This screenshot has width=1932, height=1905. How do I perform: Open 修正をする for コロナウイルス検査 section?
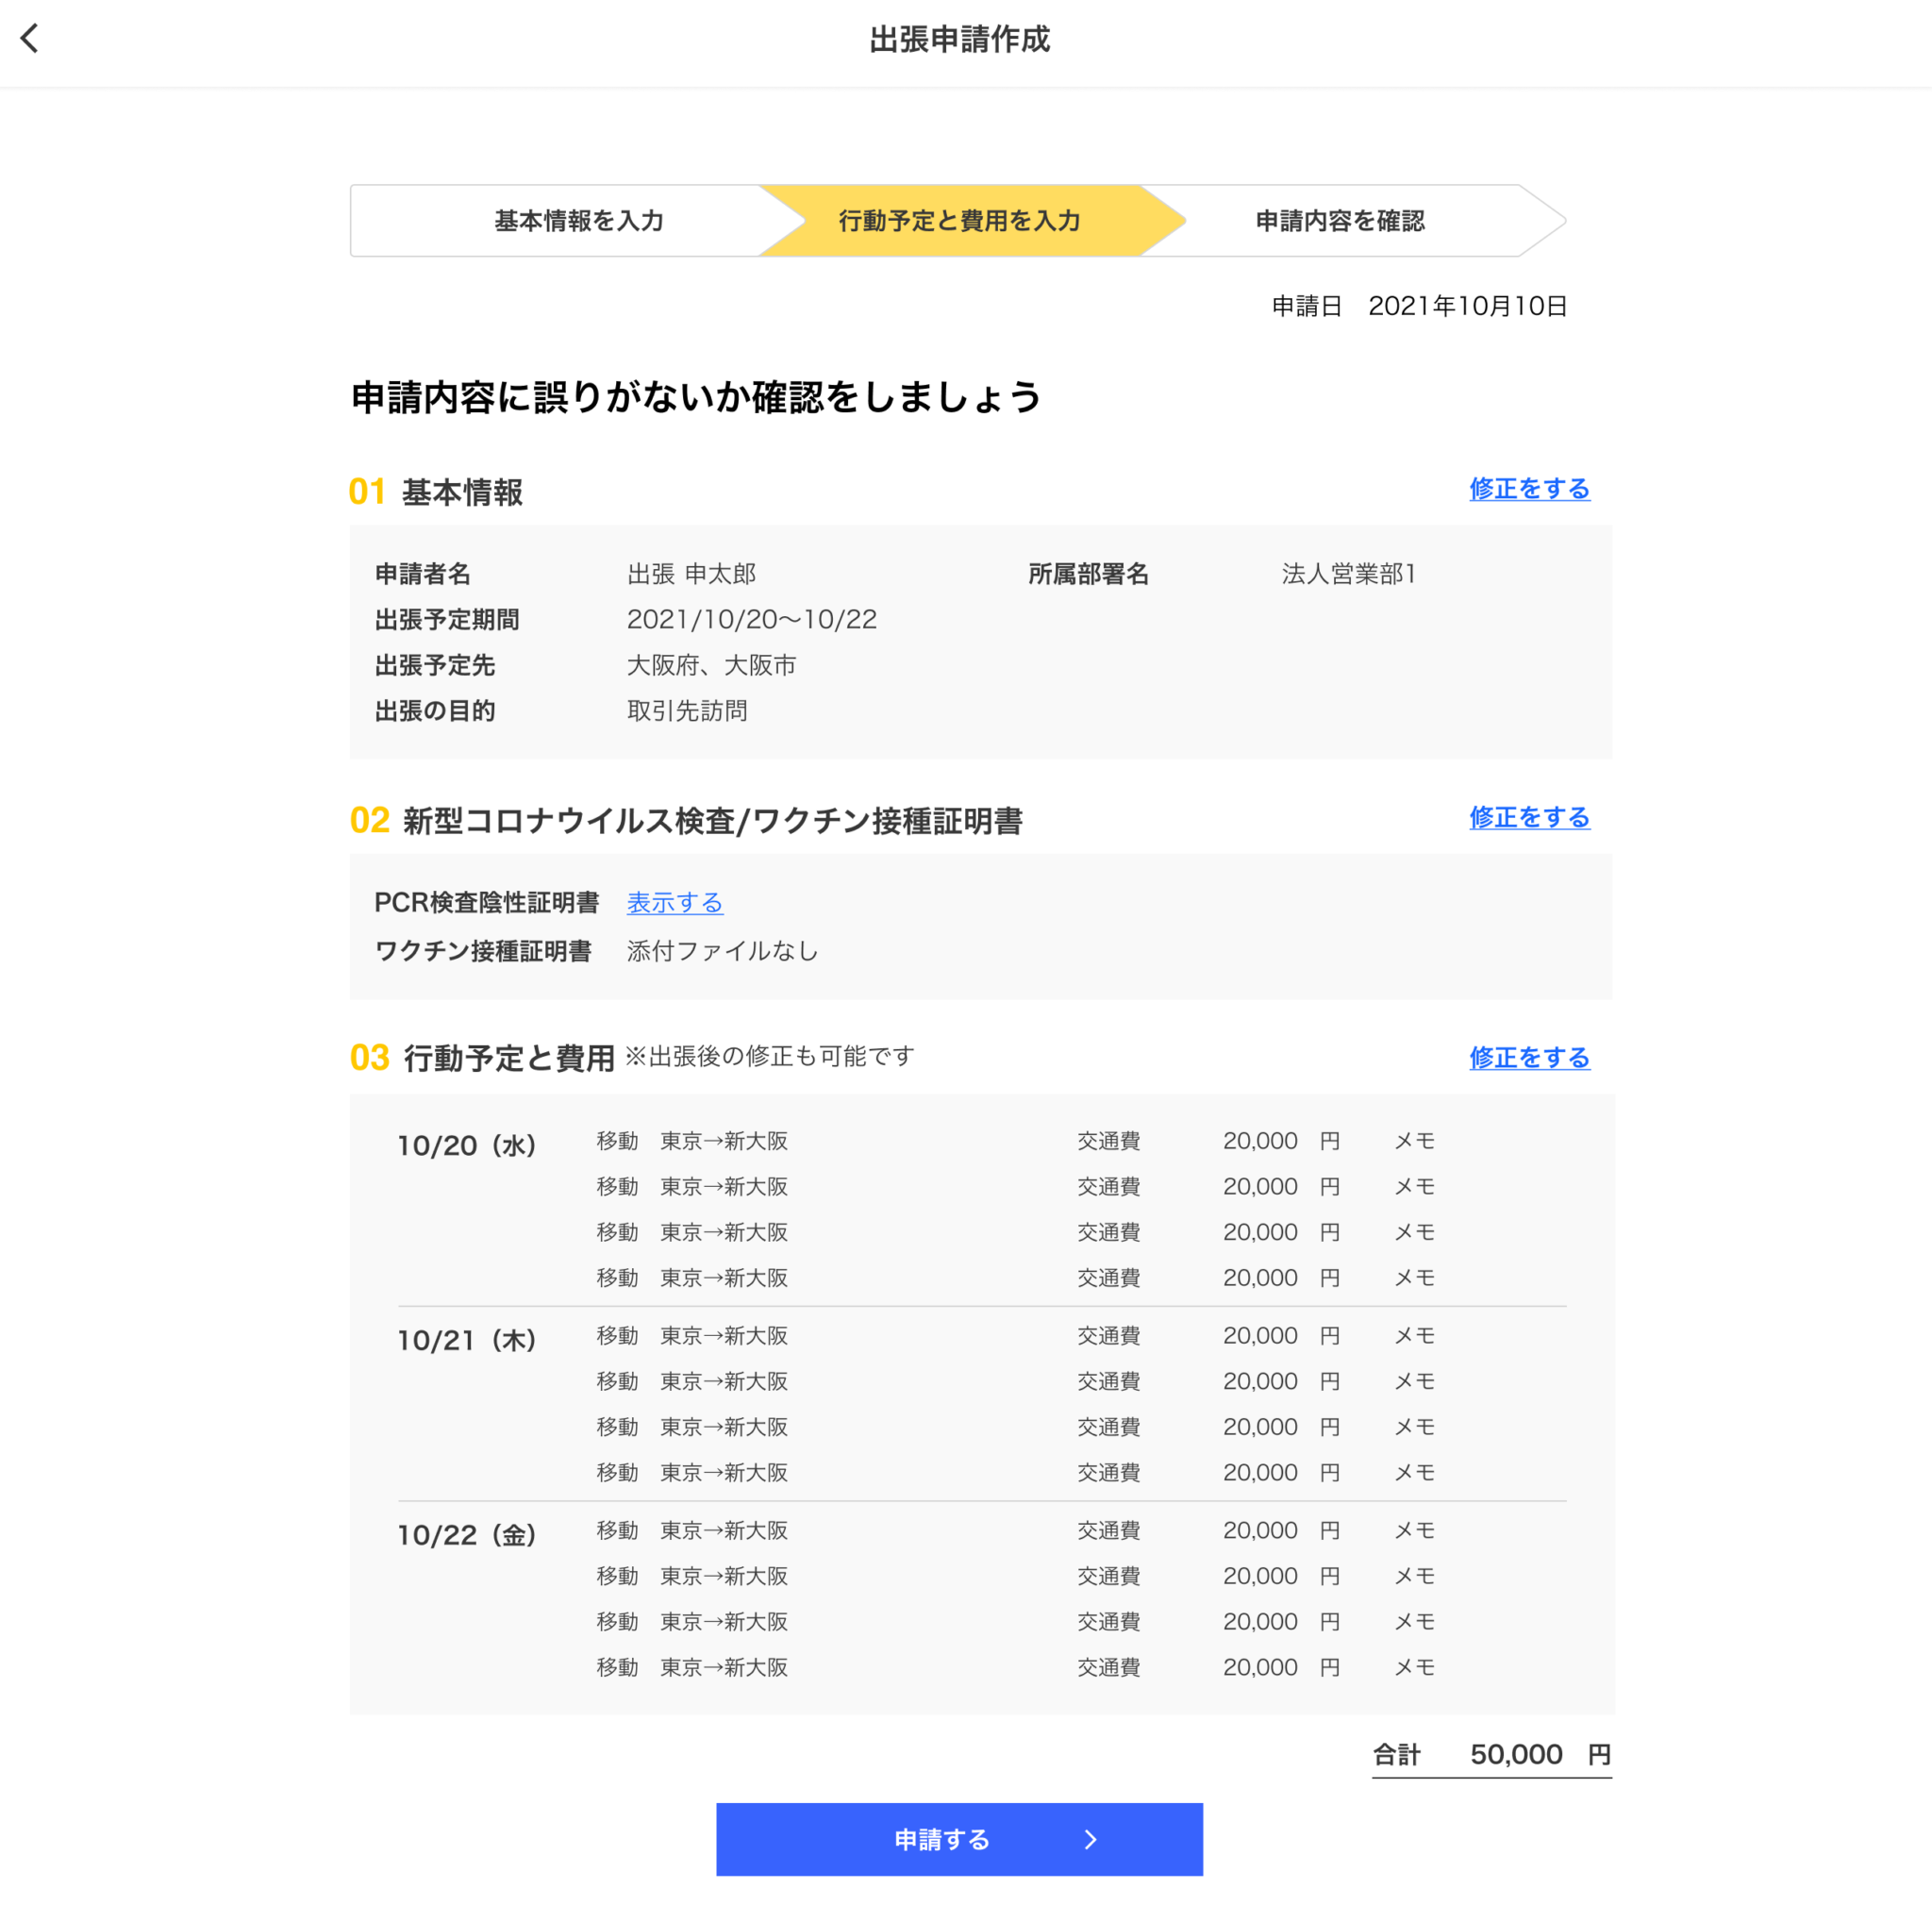pos(1528,818)
